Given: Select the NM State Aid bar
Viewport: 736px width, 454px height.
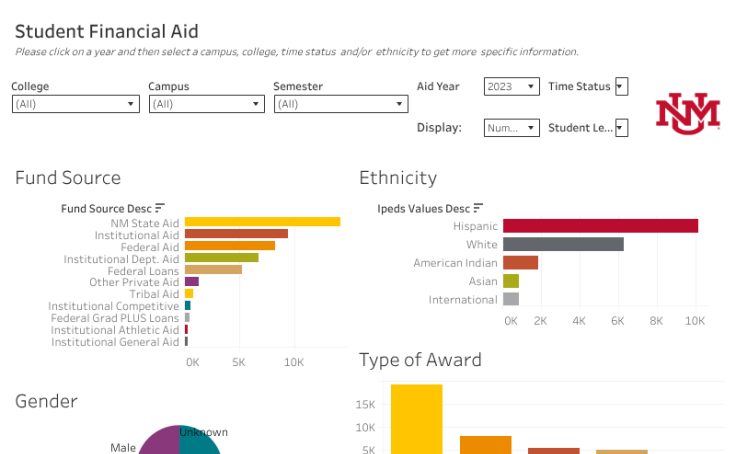Looking at the screenshot, I should [x=262, y=222].
